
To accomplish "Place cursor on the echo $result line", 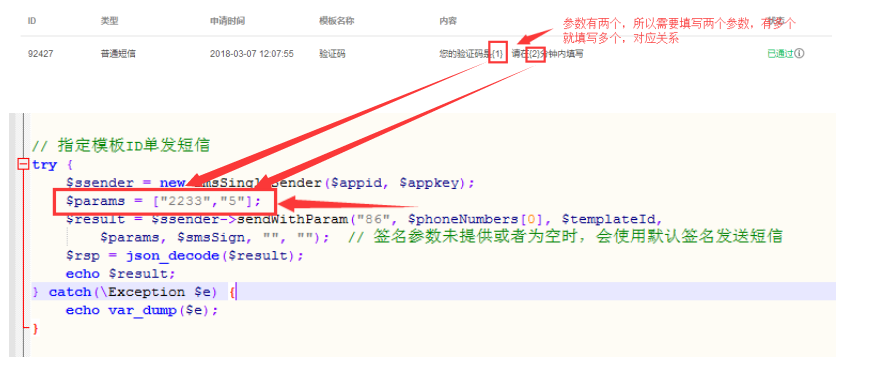I will coord(120,274).
